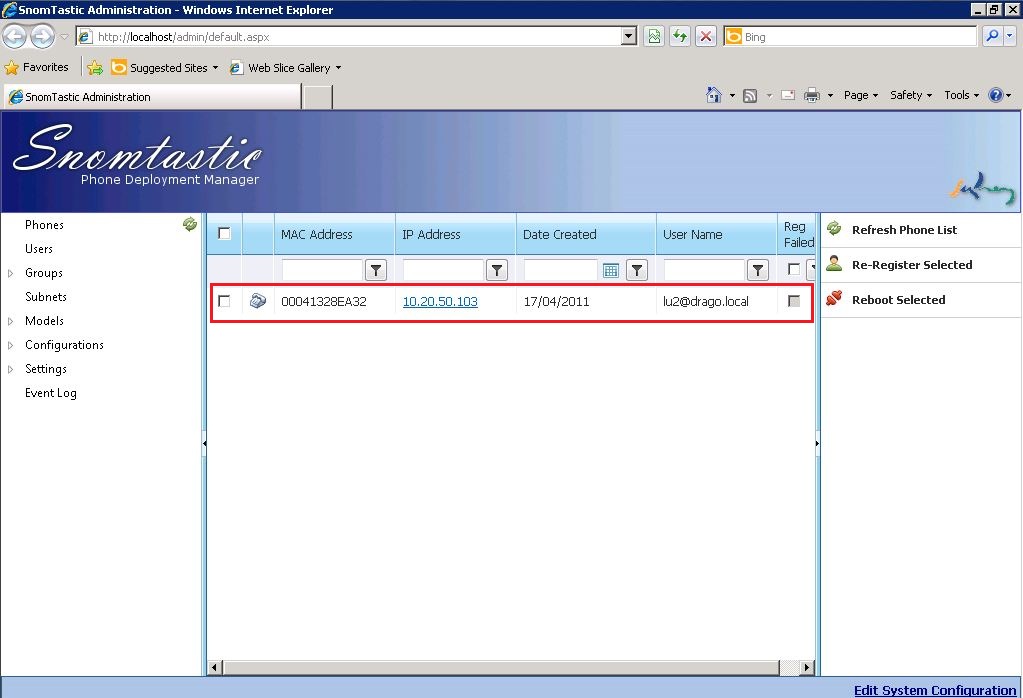Open the Edit System Configuration link

(934, 689)
